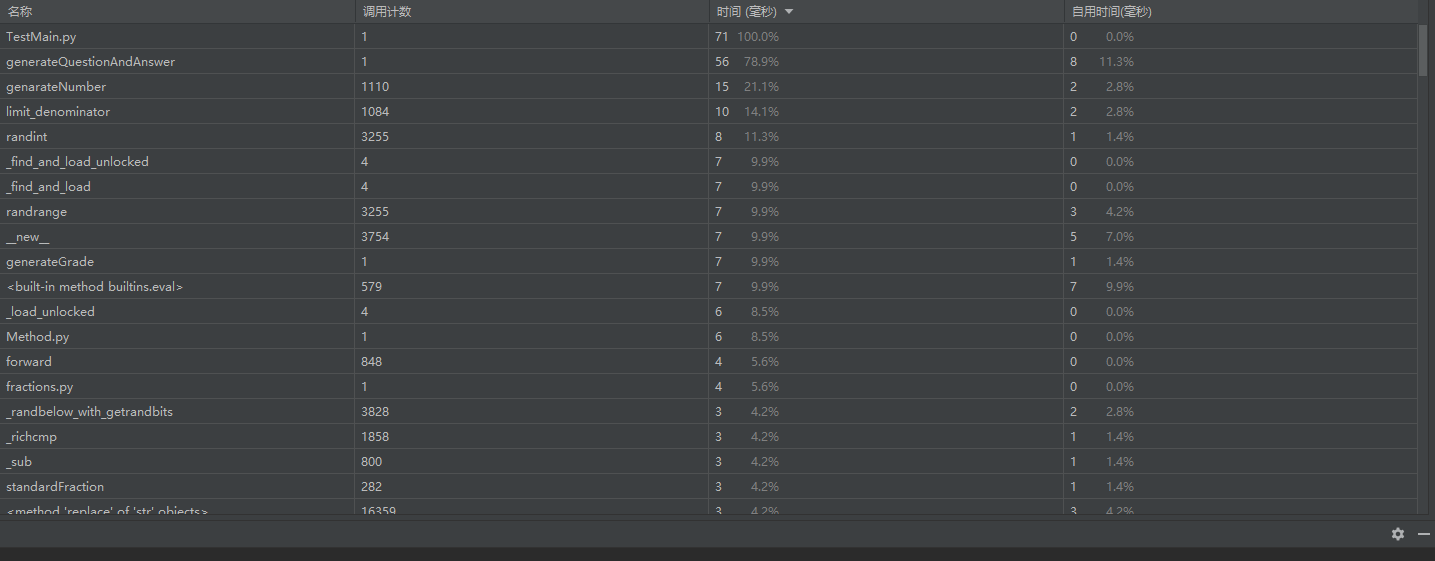1435x561 pixels.
Task: Select the fractions.py row
Action: point(708,386)
